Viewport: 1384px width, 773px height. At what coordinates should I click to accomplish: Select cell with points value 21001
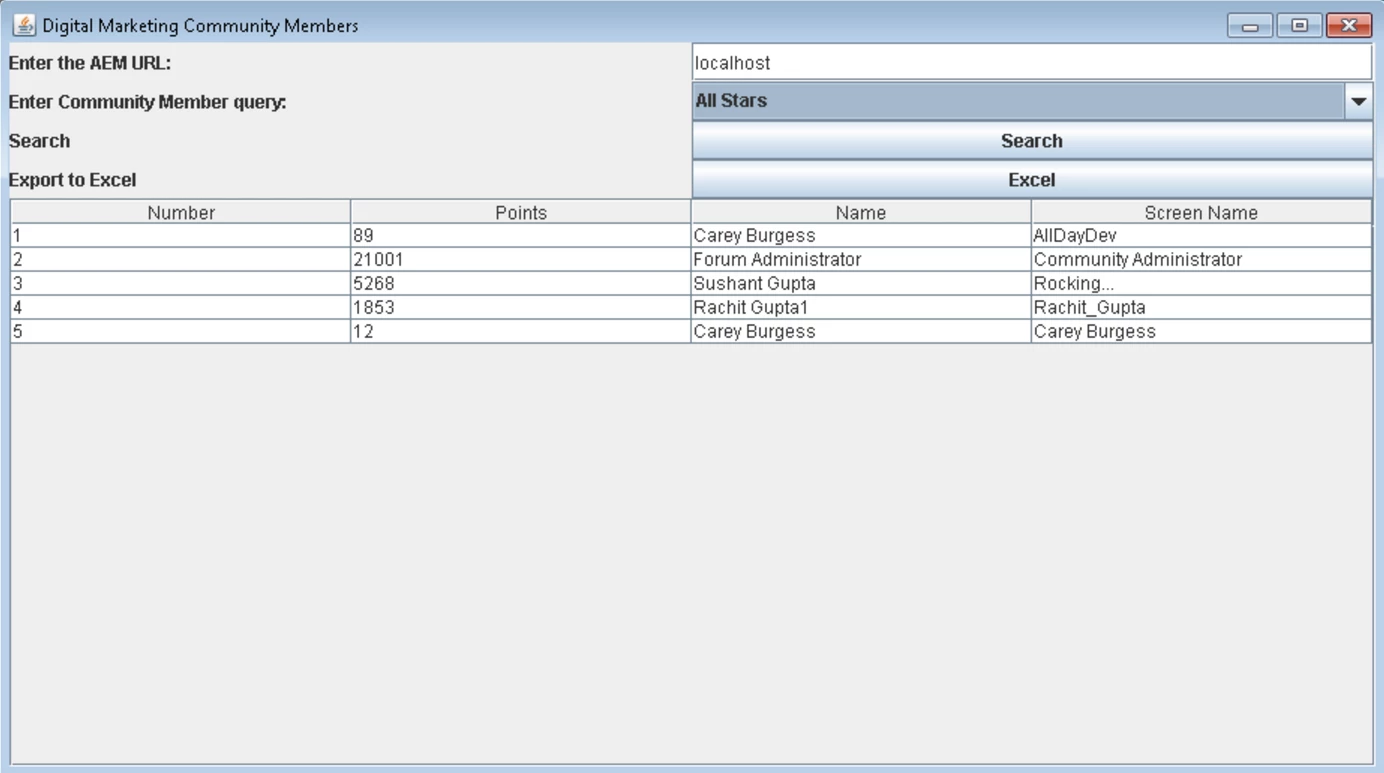click(x=521, y=260)
